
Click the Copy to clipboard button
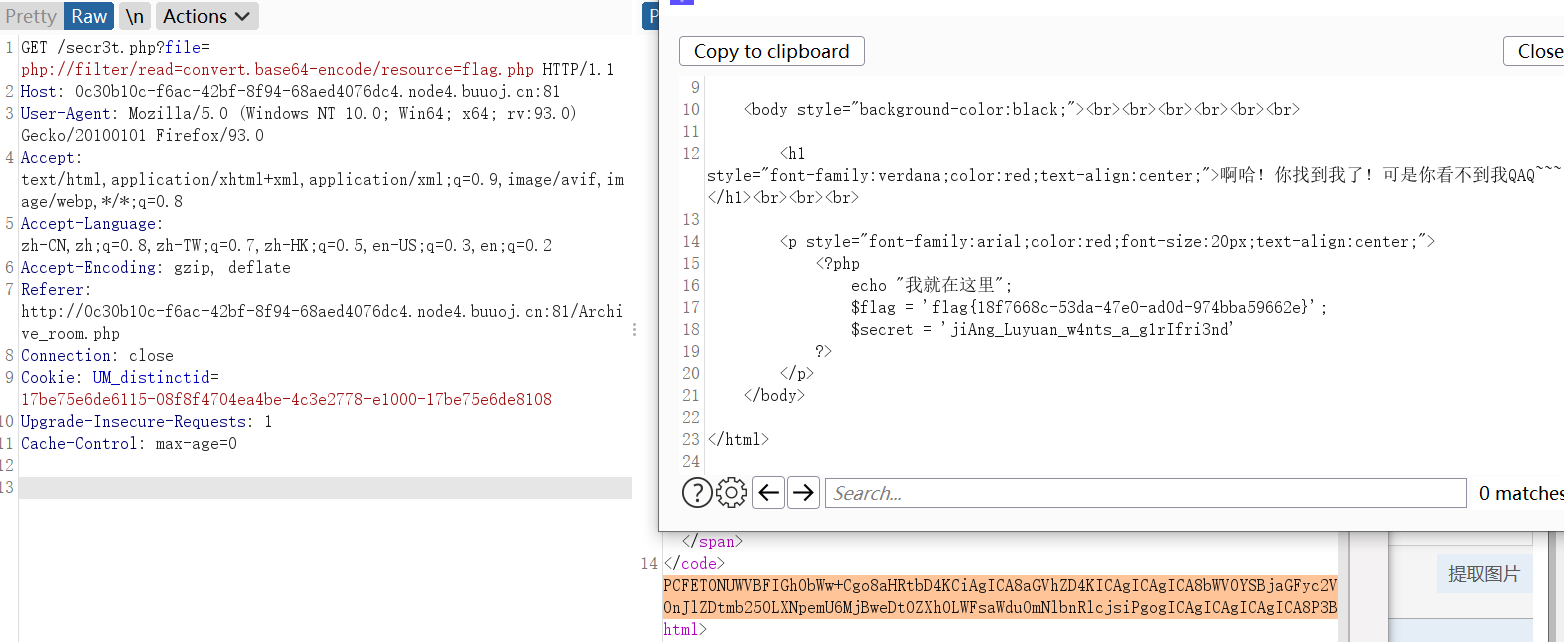(x=771, y=51)
